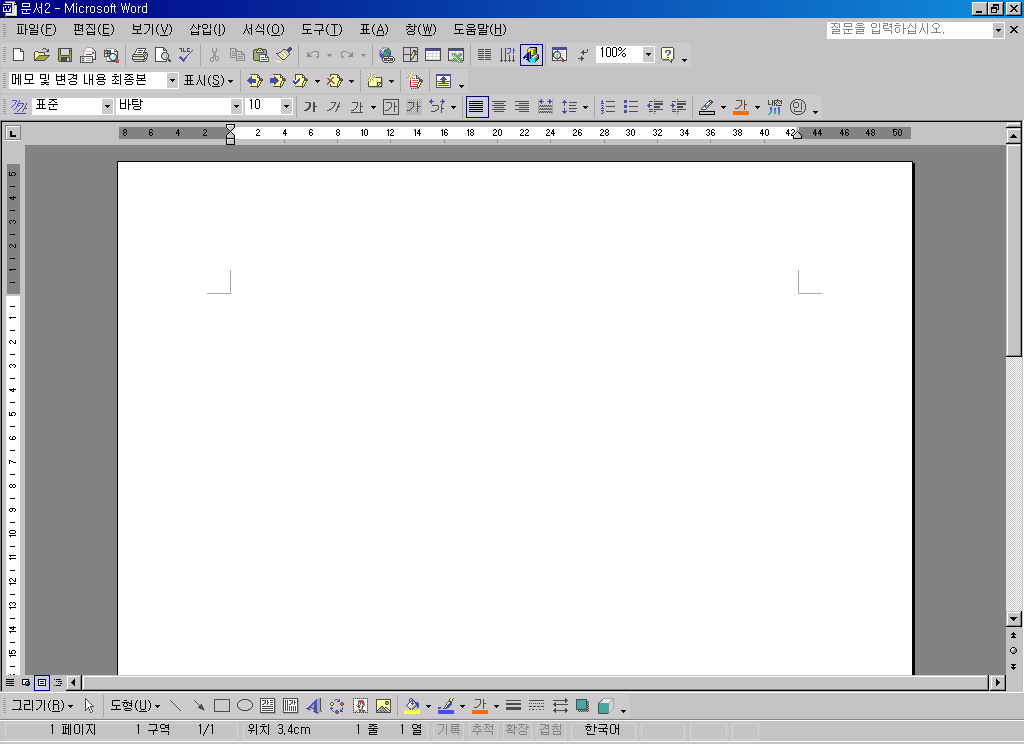Apply highlight color with the marker icon

coord(707,106)
